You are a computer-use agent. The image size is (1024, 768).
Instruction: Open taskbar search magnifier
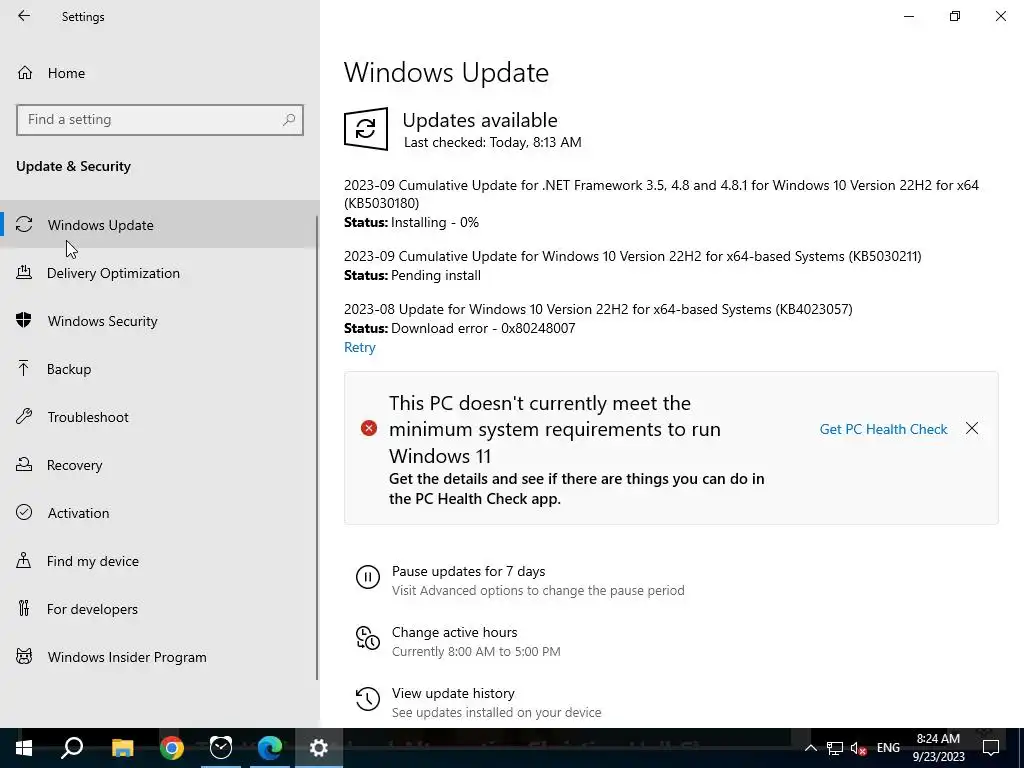[x=72, y=748]
